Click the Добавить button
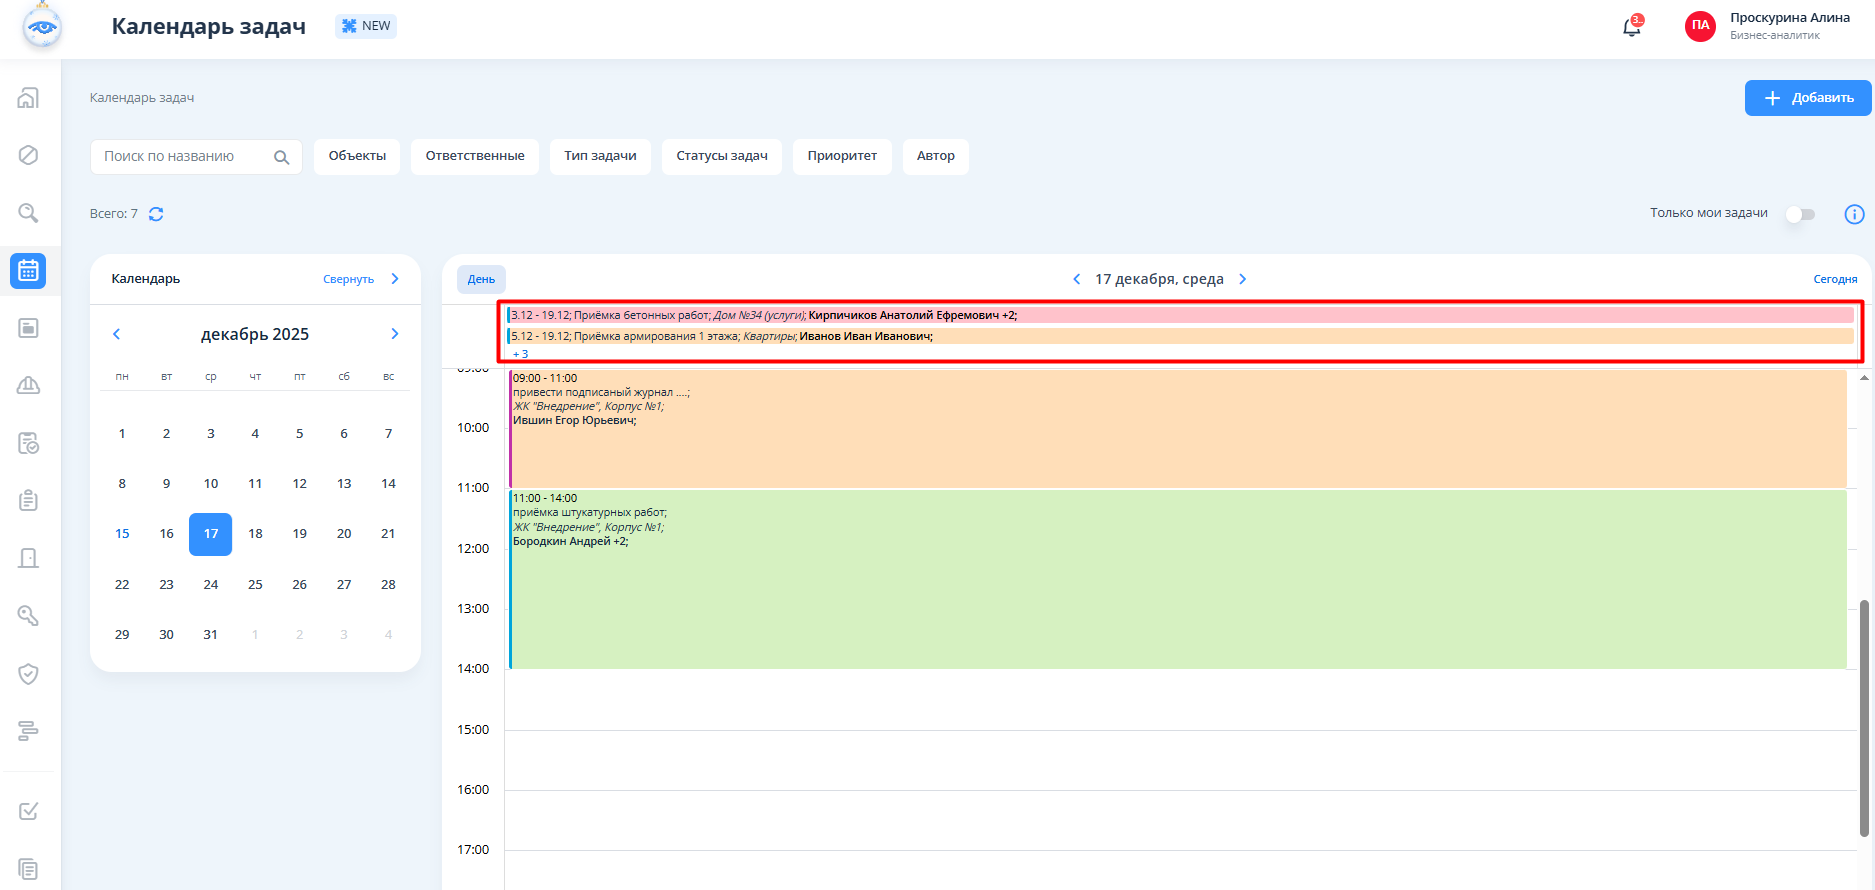The width and height of the screenshot is (1875, 890). pos(1808,98)
